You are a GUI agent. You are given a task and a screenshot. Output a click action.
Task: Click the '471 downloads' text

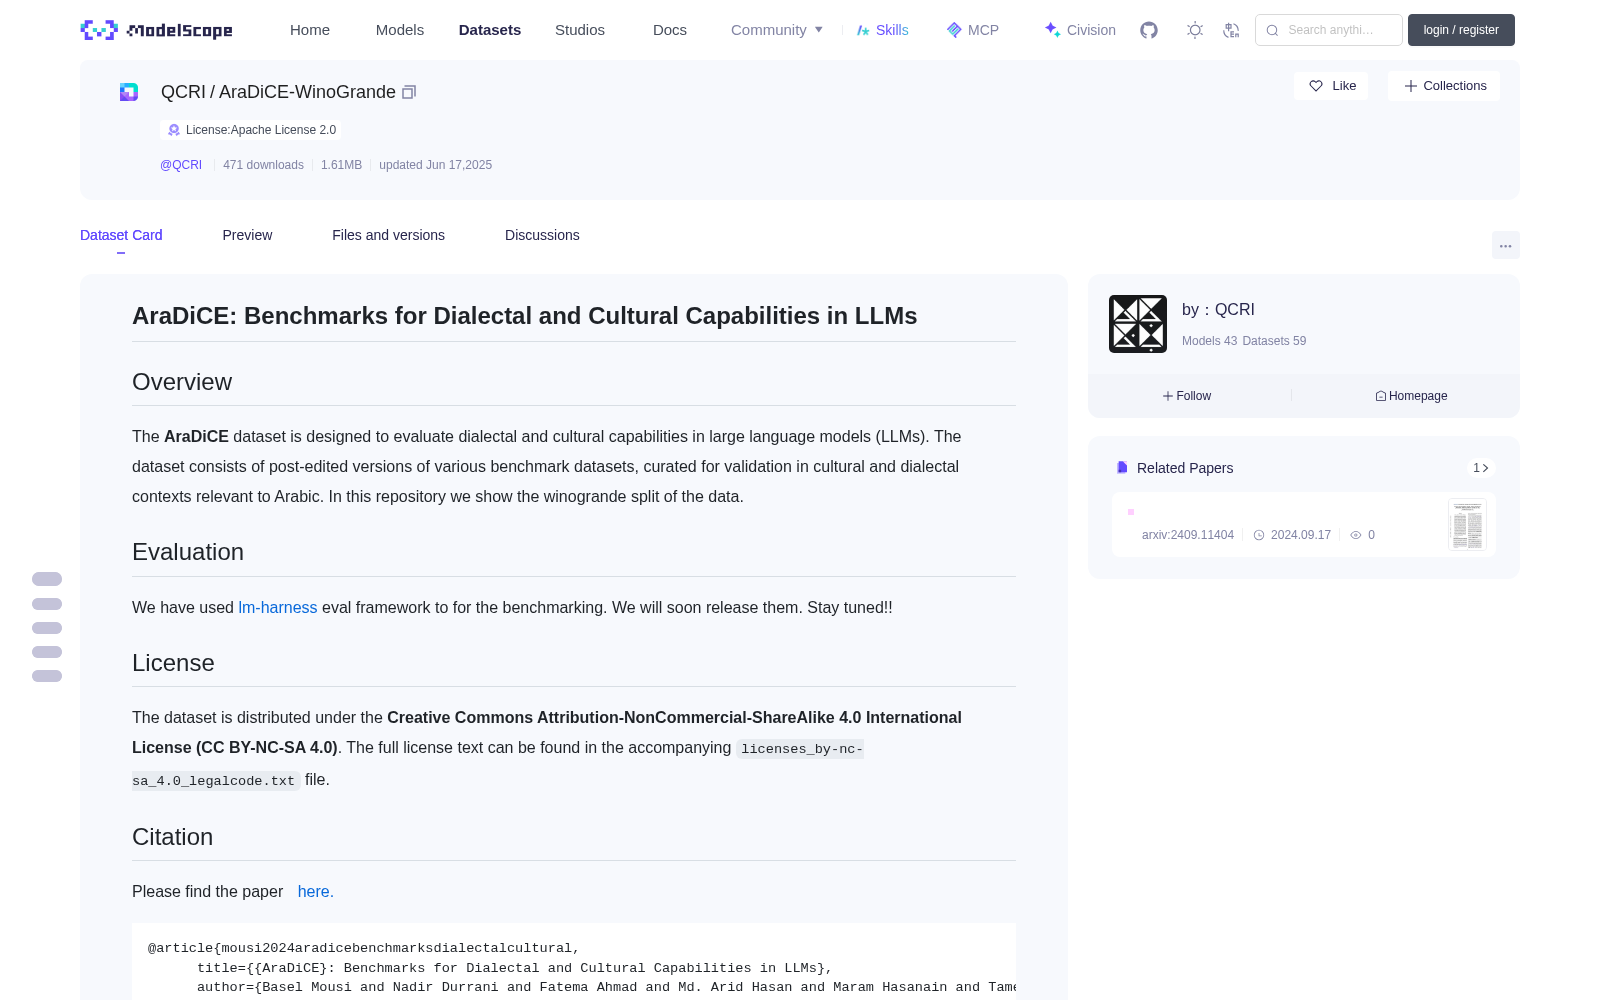[x=263, y=165]
